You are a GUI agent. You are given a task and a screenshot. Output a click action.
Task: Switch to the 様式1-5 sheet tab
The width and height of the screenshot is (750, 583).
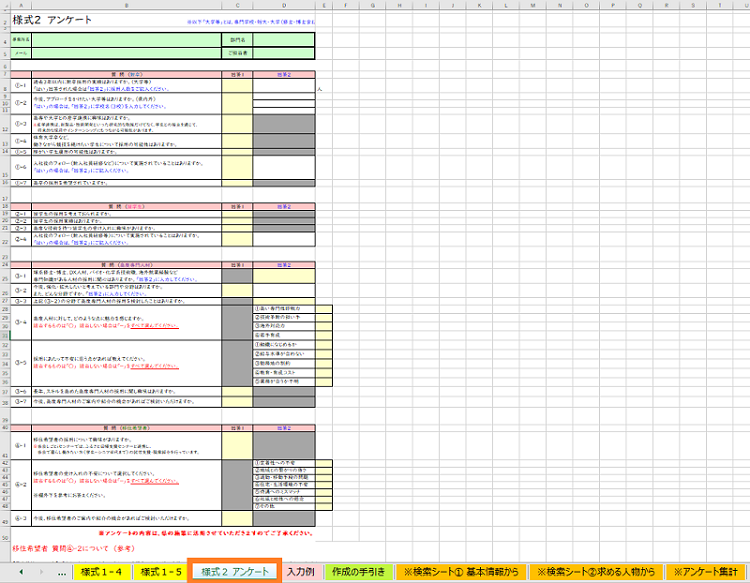[x=161, y=571]
